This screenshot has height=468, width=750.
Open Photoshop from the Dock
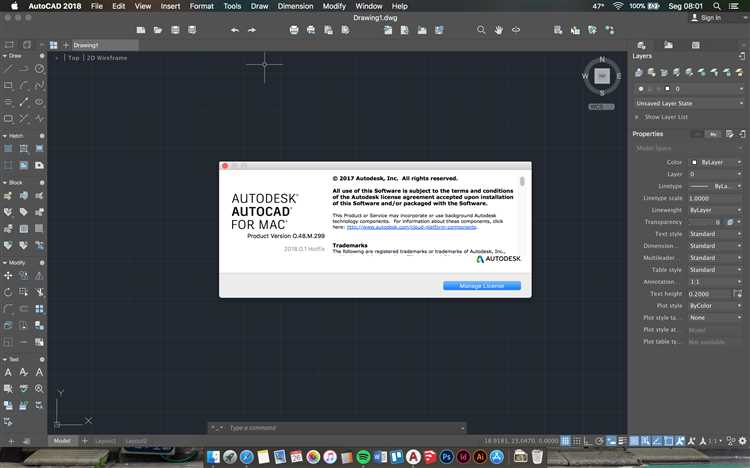[x=446, y=457]
